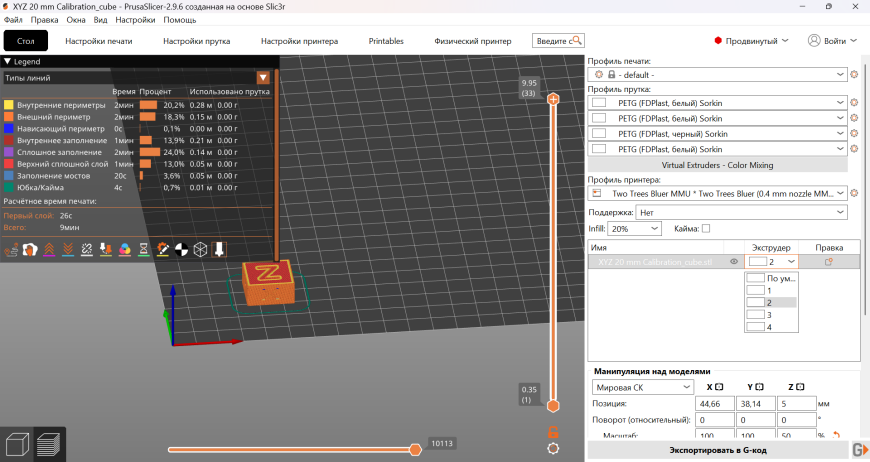Image resolution: width=870 pixels, height=462 pixels.
Task: Open printer profile settings gear icon
Action: tap(854, 193)
